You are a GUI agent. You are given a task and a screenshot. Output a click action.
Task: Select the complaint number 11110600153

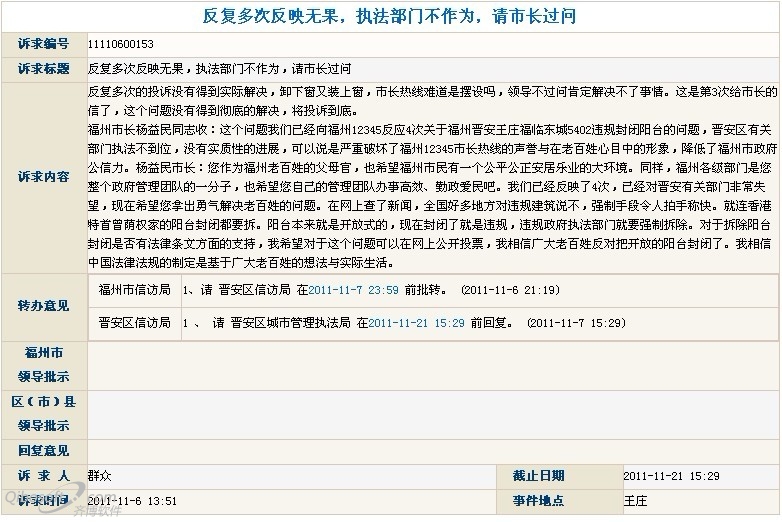(120, 44)
